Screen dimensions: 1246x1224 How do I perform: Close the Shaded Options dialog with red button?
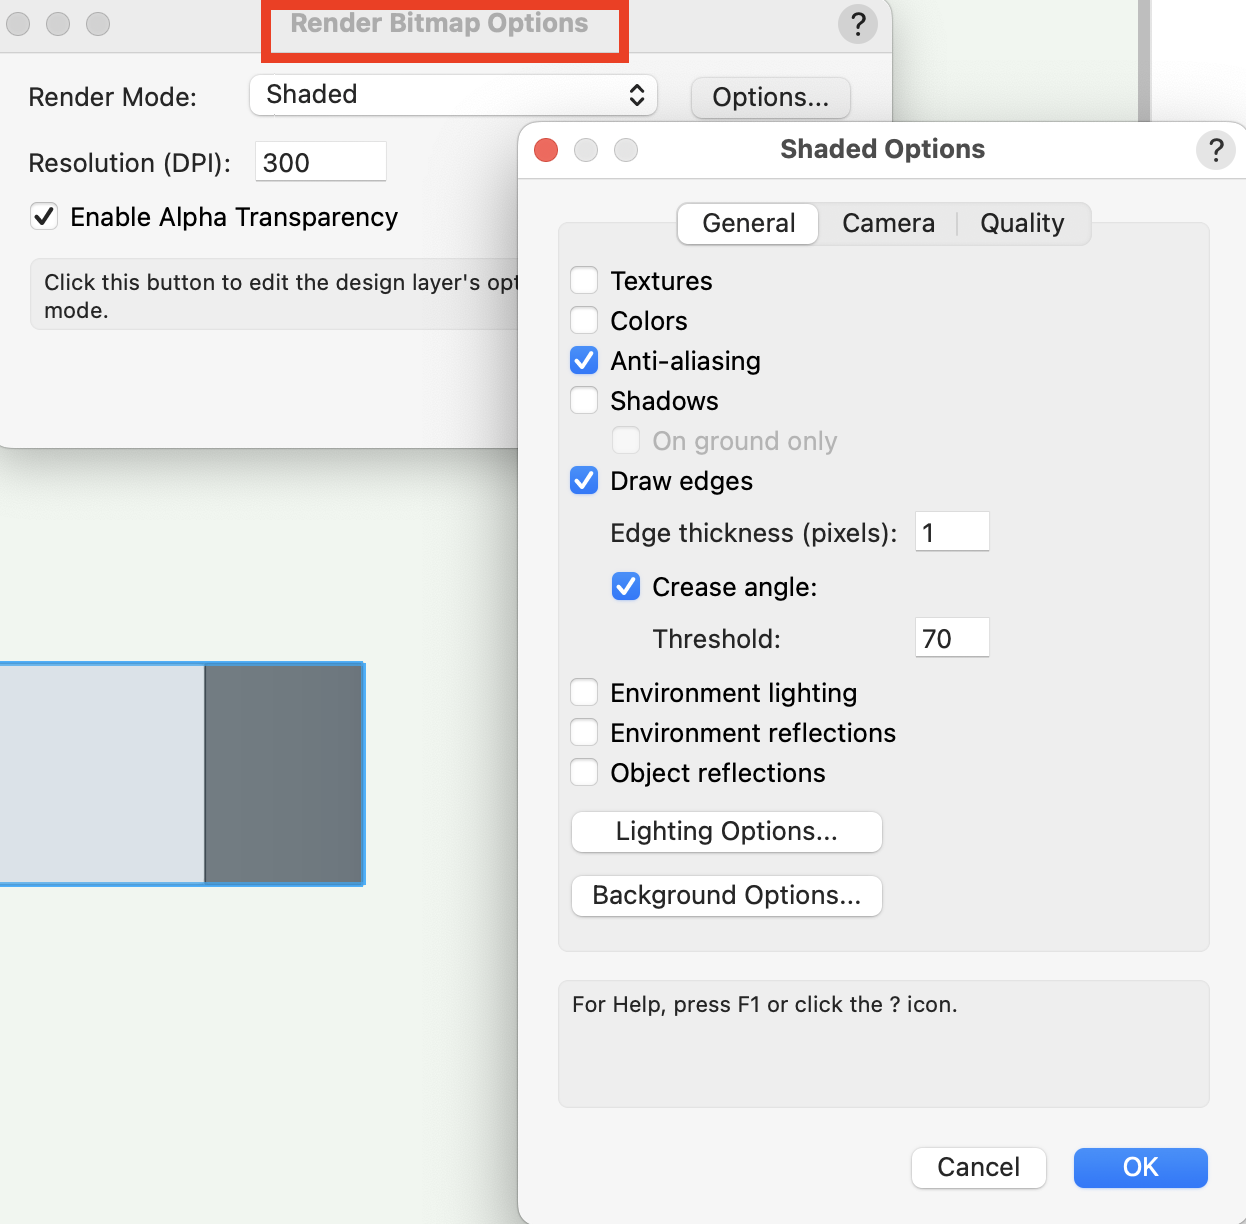tap(546, 150)
